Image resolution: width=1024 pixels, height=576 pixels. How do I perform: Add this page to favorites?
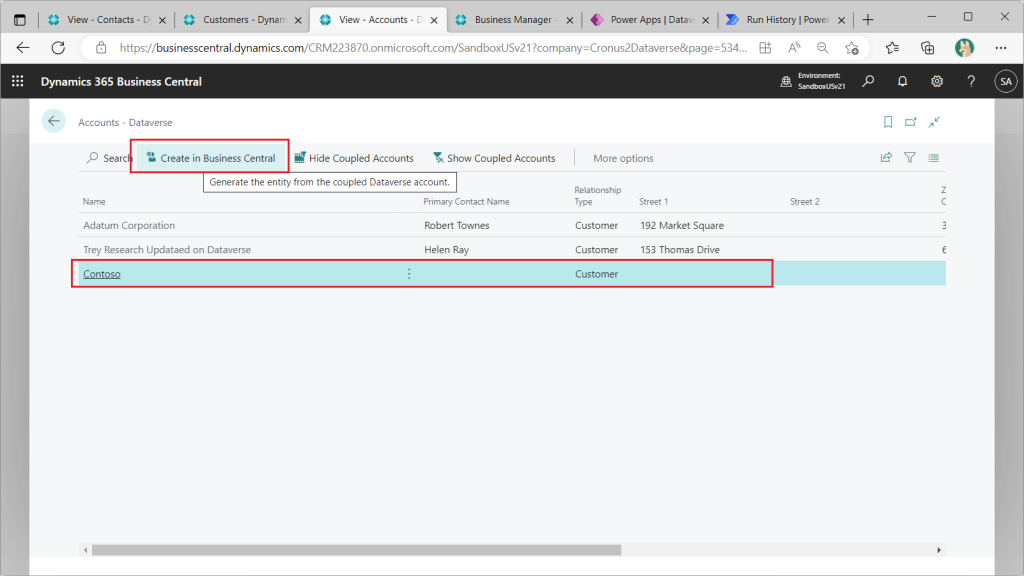coord(852,48)
